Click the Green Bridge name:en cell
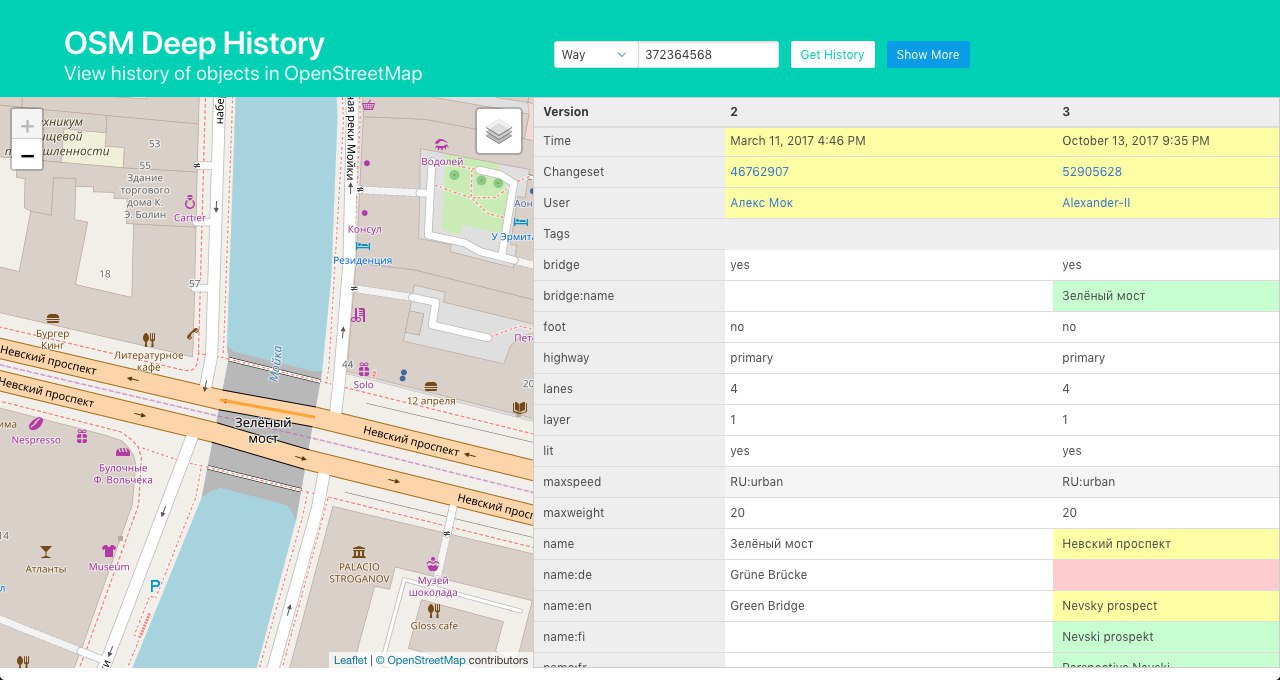1280x680 pixels. click(889, 606)
